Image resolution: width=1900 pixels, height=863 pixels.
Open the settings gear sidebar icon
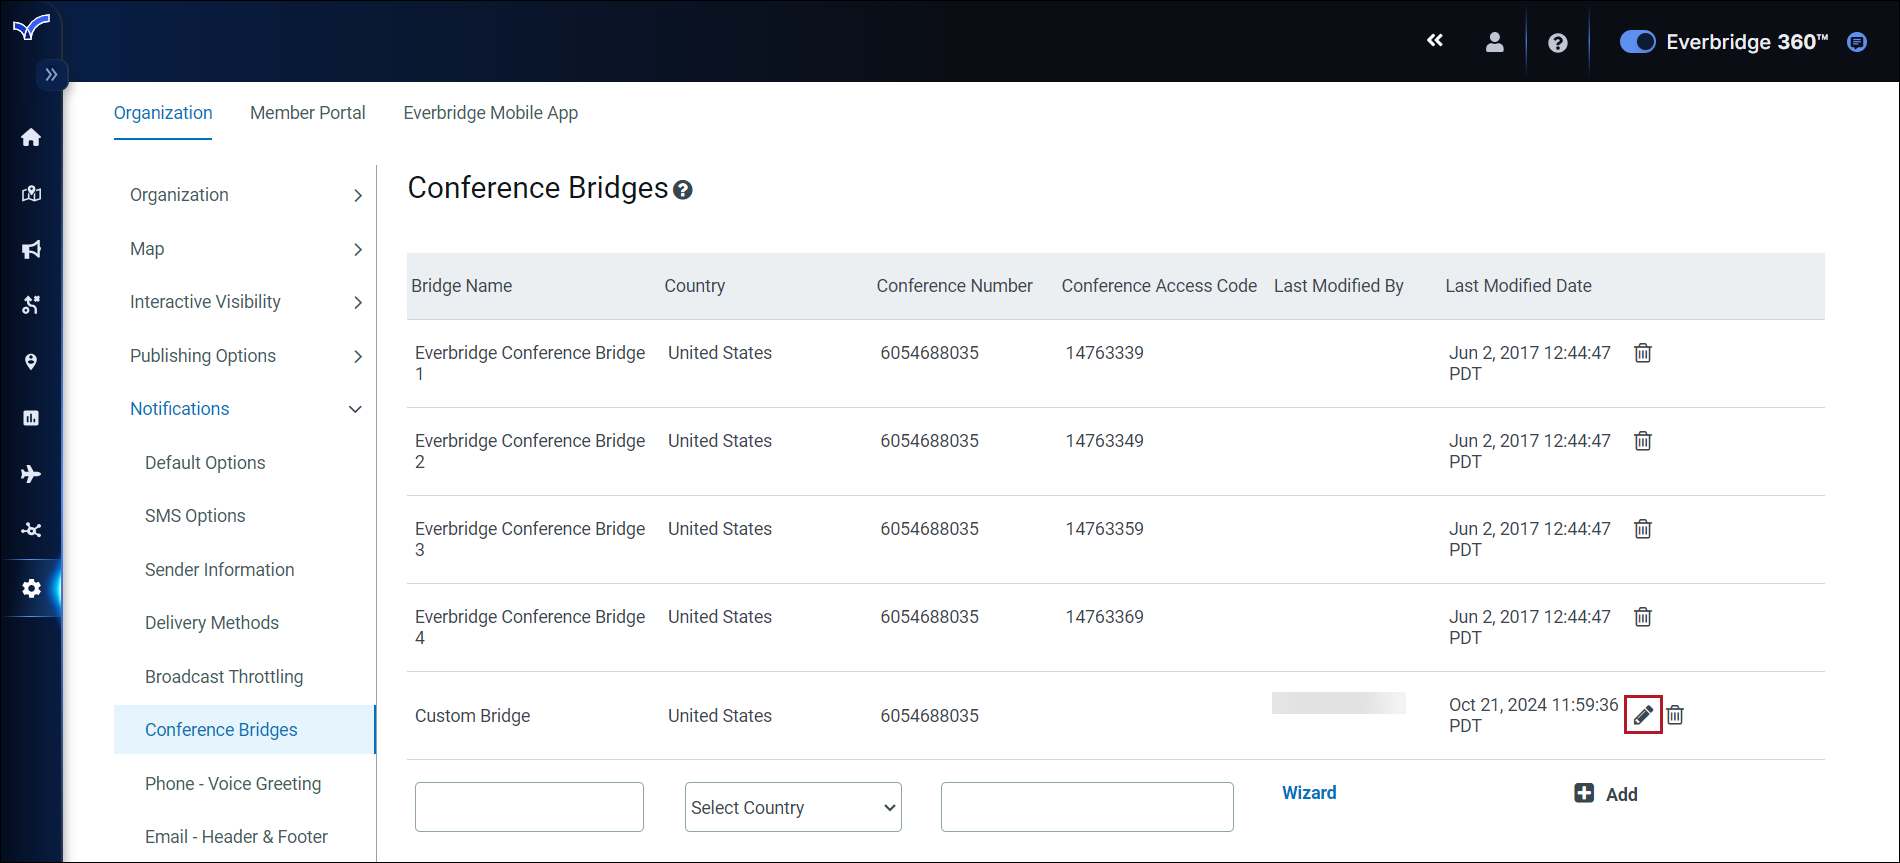click(x=31, y=588)
